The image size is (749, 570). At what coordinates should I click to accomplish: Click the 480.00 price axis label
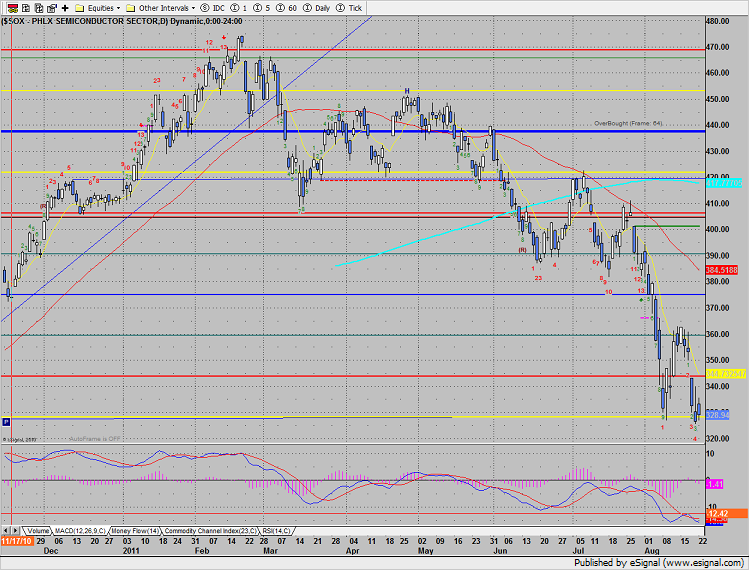tap(718, 21)
